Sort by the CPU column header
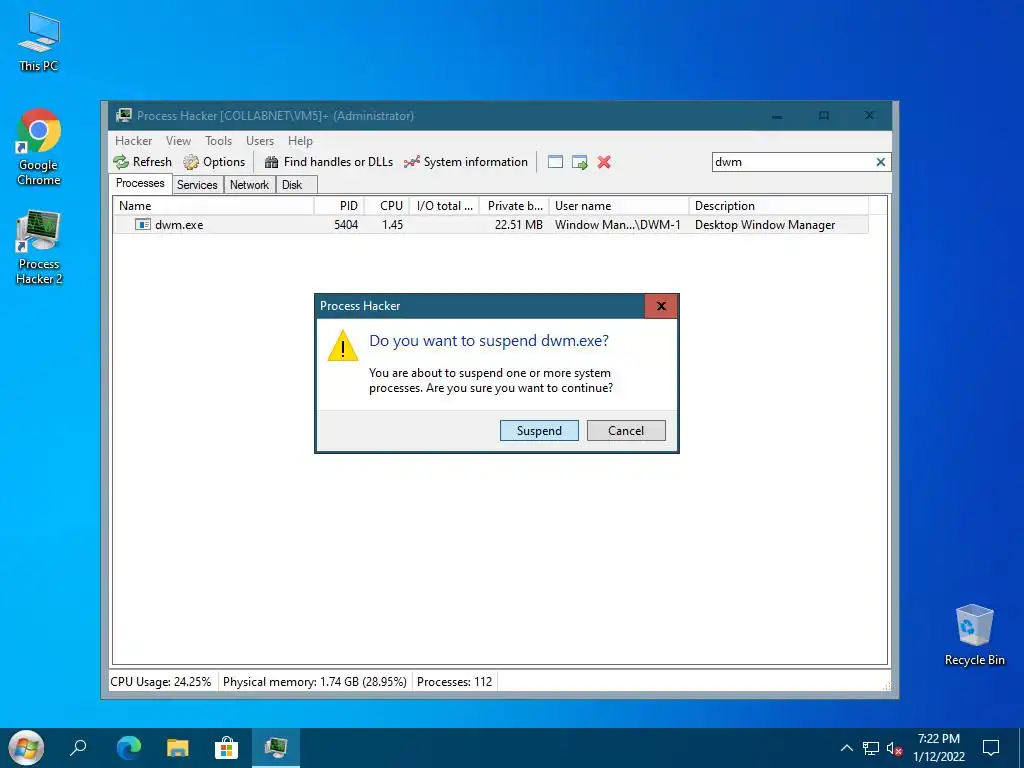Screen dimensions: 1024x768 pos(387,206)
